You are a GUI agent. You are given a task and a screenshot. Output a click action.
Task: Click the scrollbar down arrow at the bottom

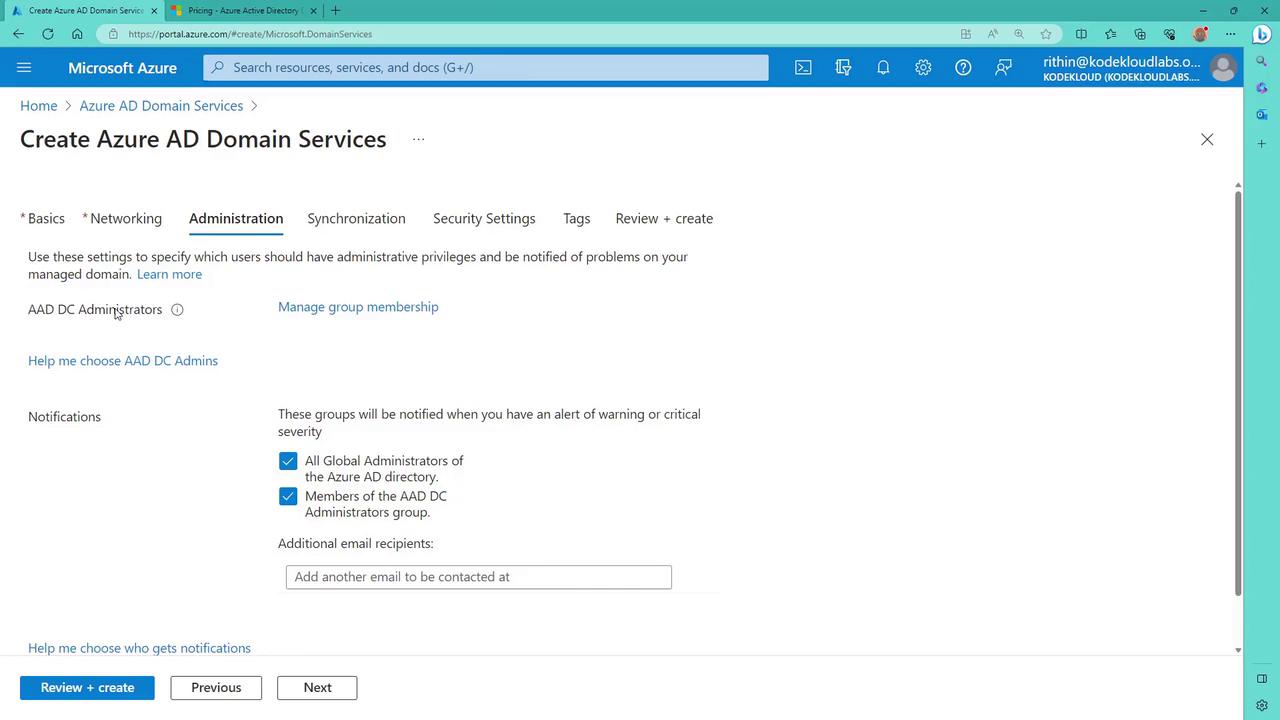click(1238, 650)
